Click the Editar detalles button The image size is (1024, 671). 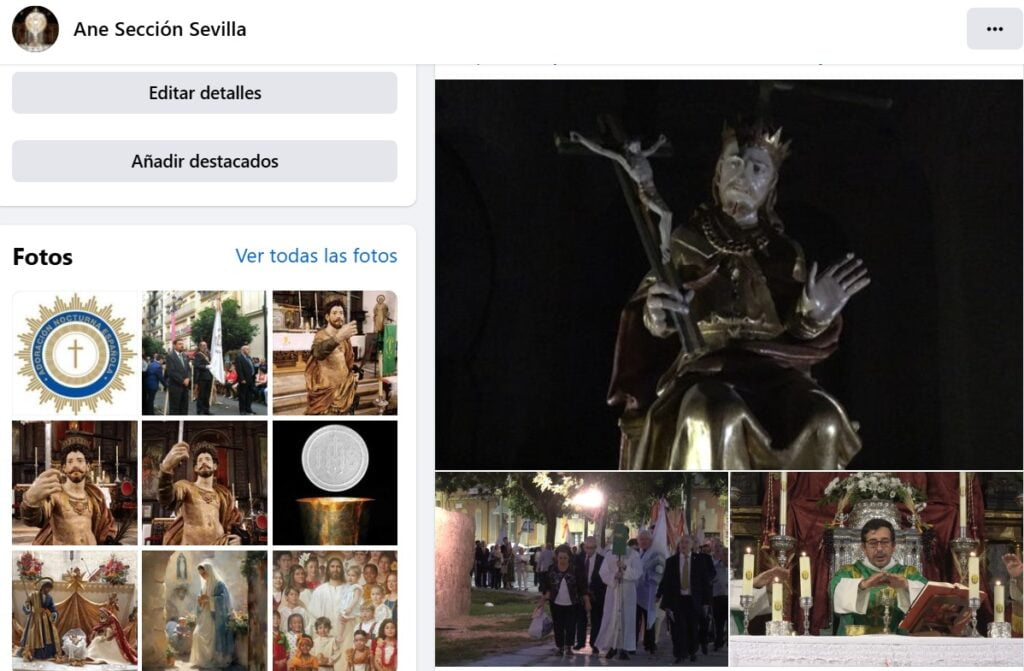coord(205,93)
